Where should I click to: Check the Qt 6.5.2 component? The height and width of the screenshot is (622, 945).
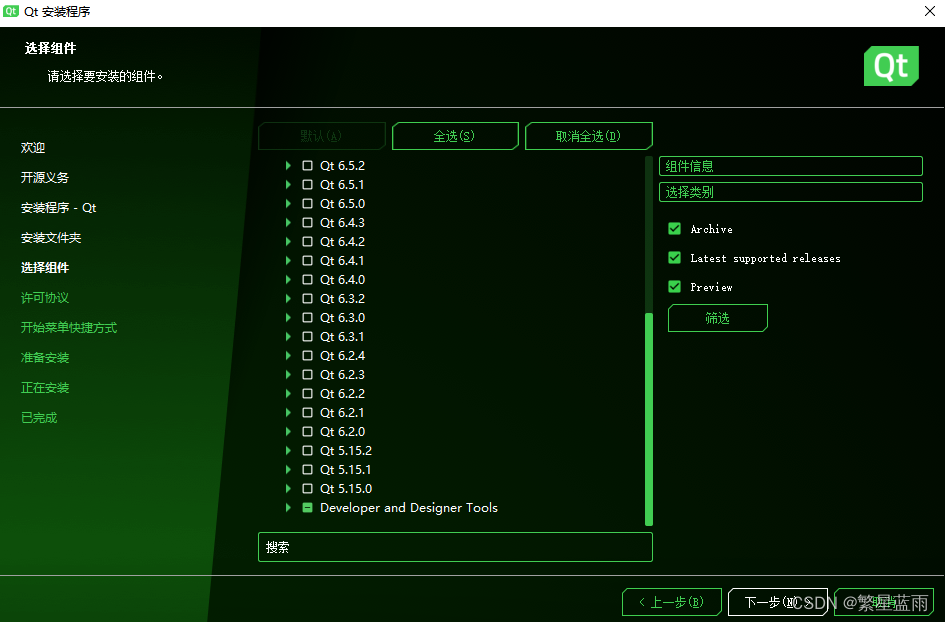tap(305, 165)
